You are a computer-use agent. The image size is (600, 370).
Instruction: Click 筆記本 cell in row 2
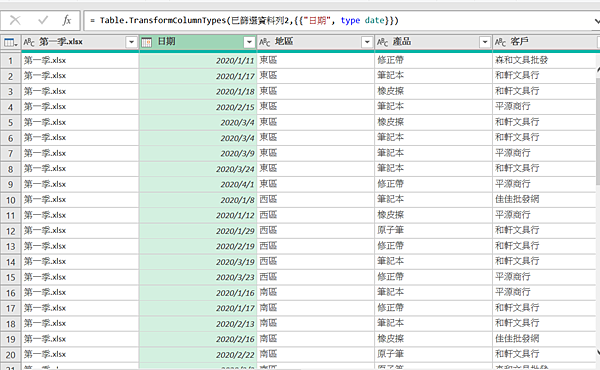pyautogui.click(x=434, y=76)
